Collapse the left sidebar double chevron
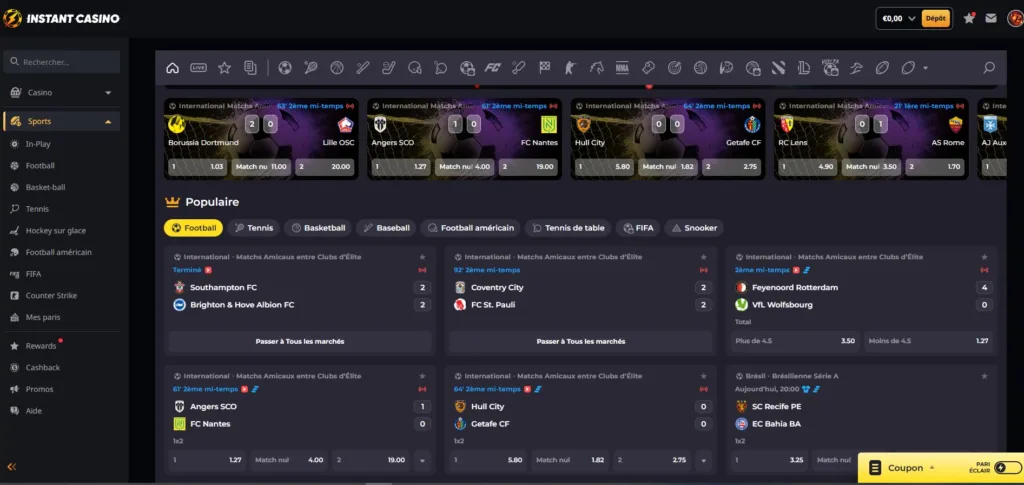Screen dimensions: 1024x485 [x=12, y=467]
